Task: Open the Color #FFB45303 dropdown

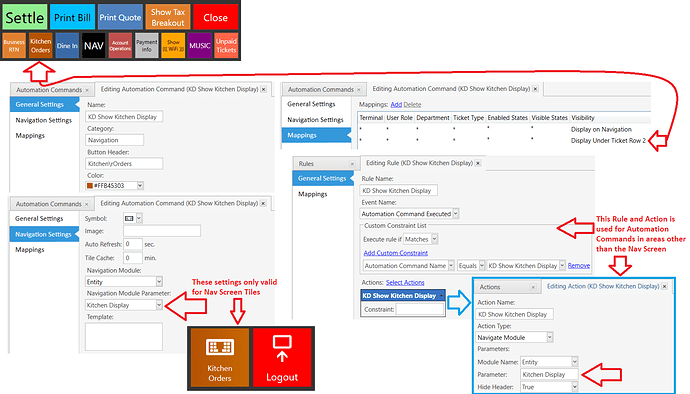Action: tap(140, 185)
